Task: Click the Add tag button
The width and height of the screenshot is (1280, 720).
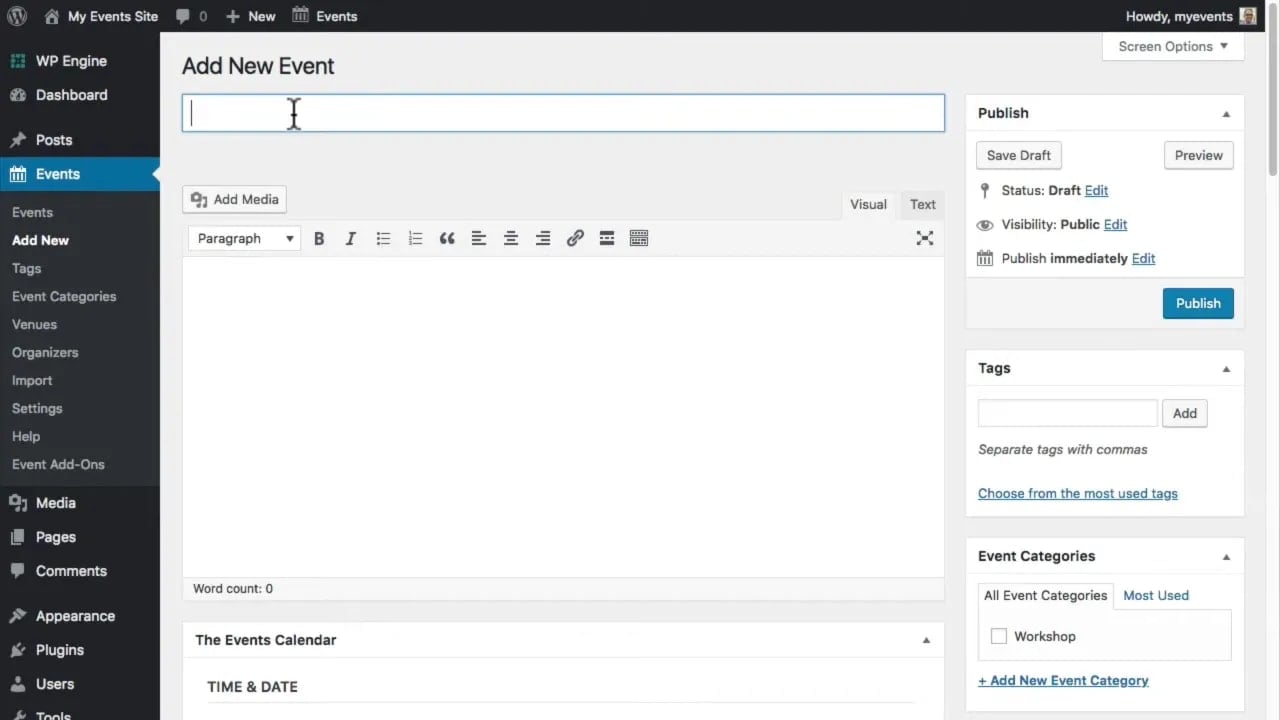Action: [x=1185, y=413]
